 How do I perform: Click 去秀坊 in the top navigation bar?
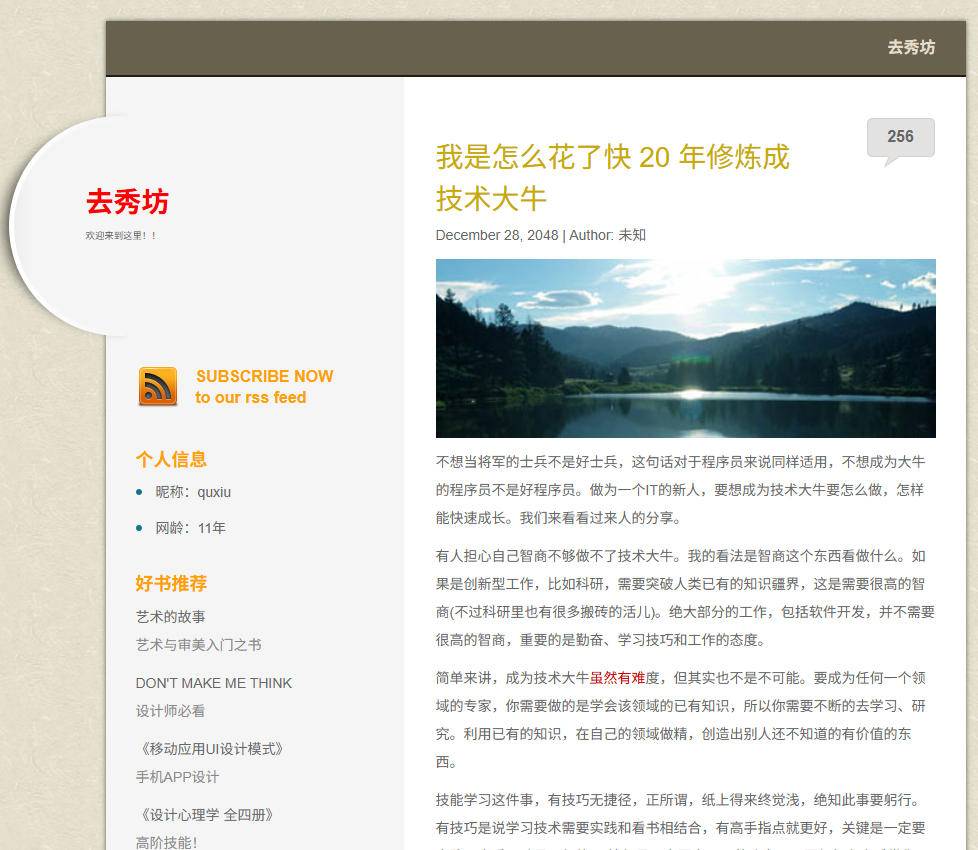click(910, 47)
